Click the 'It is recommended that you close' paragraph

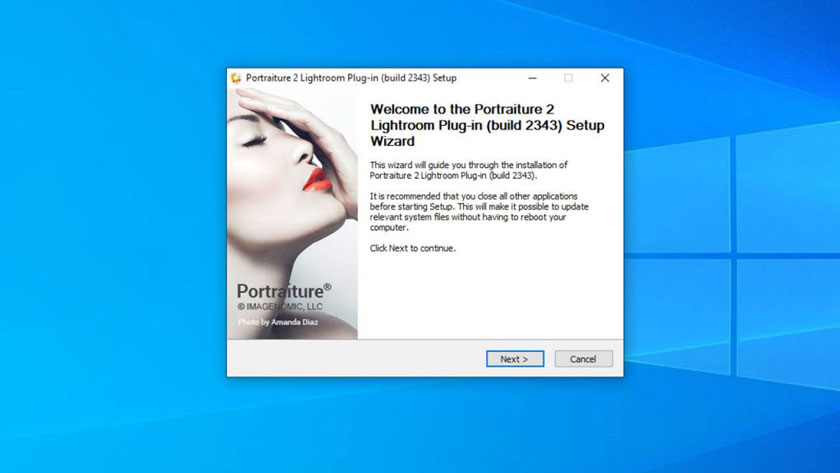click(x=479, y=212)
